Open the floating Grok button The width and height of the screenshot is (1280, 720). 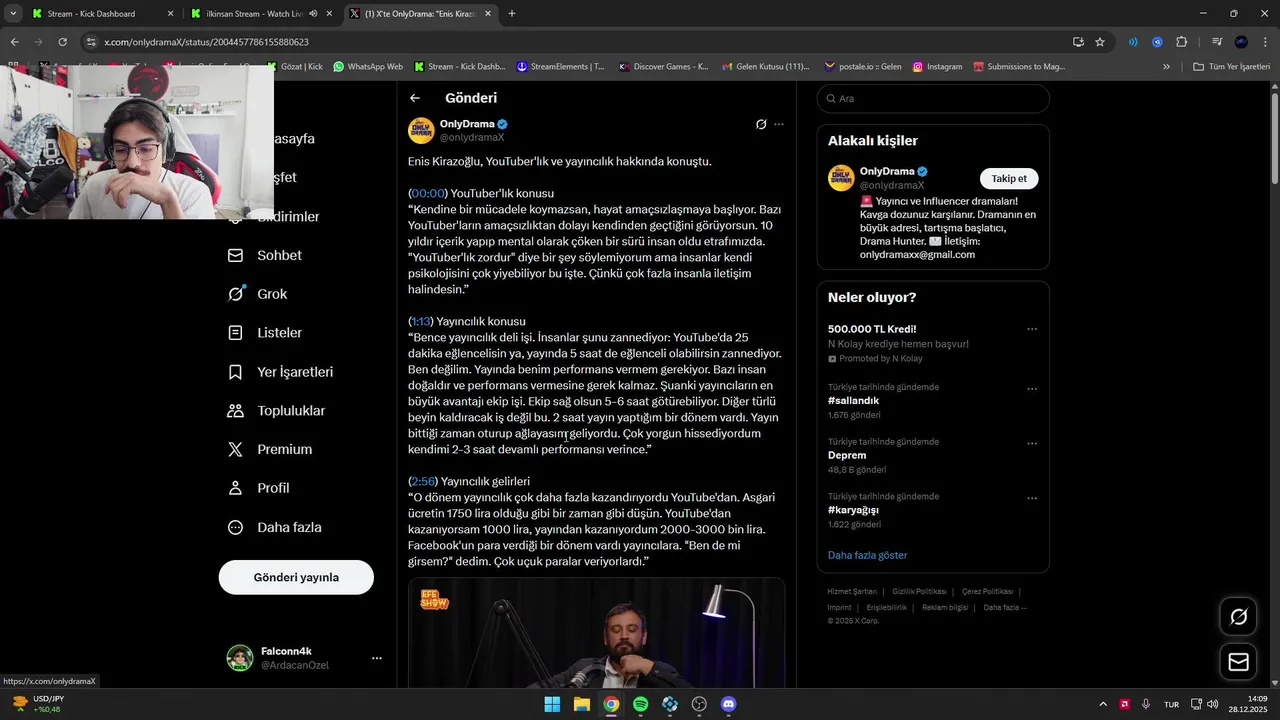point(1238,617)
